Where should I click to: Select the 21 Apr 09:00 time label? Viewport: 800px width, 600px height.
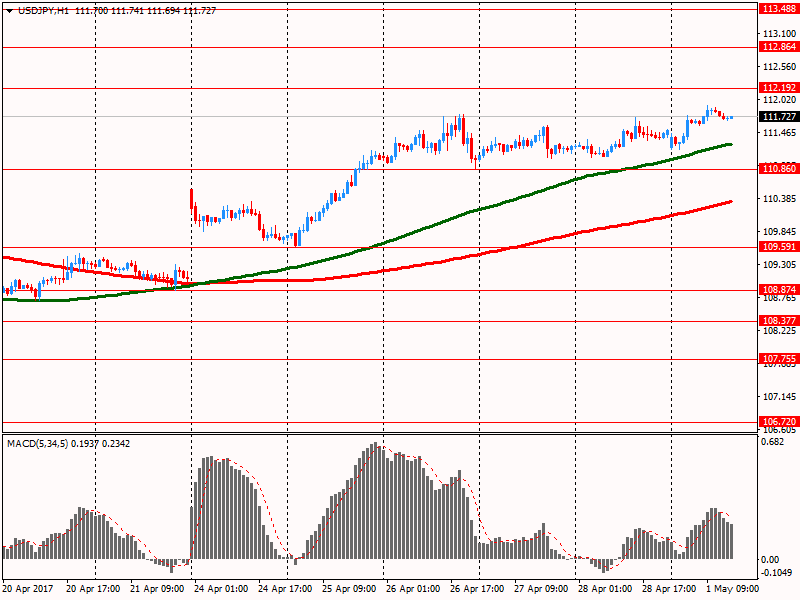tap(157, 589)
